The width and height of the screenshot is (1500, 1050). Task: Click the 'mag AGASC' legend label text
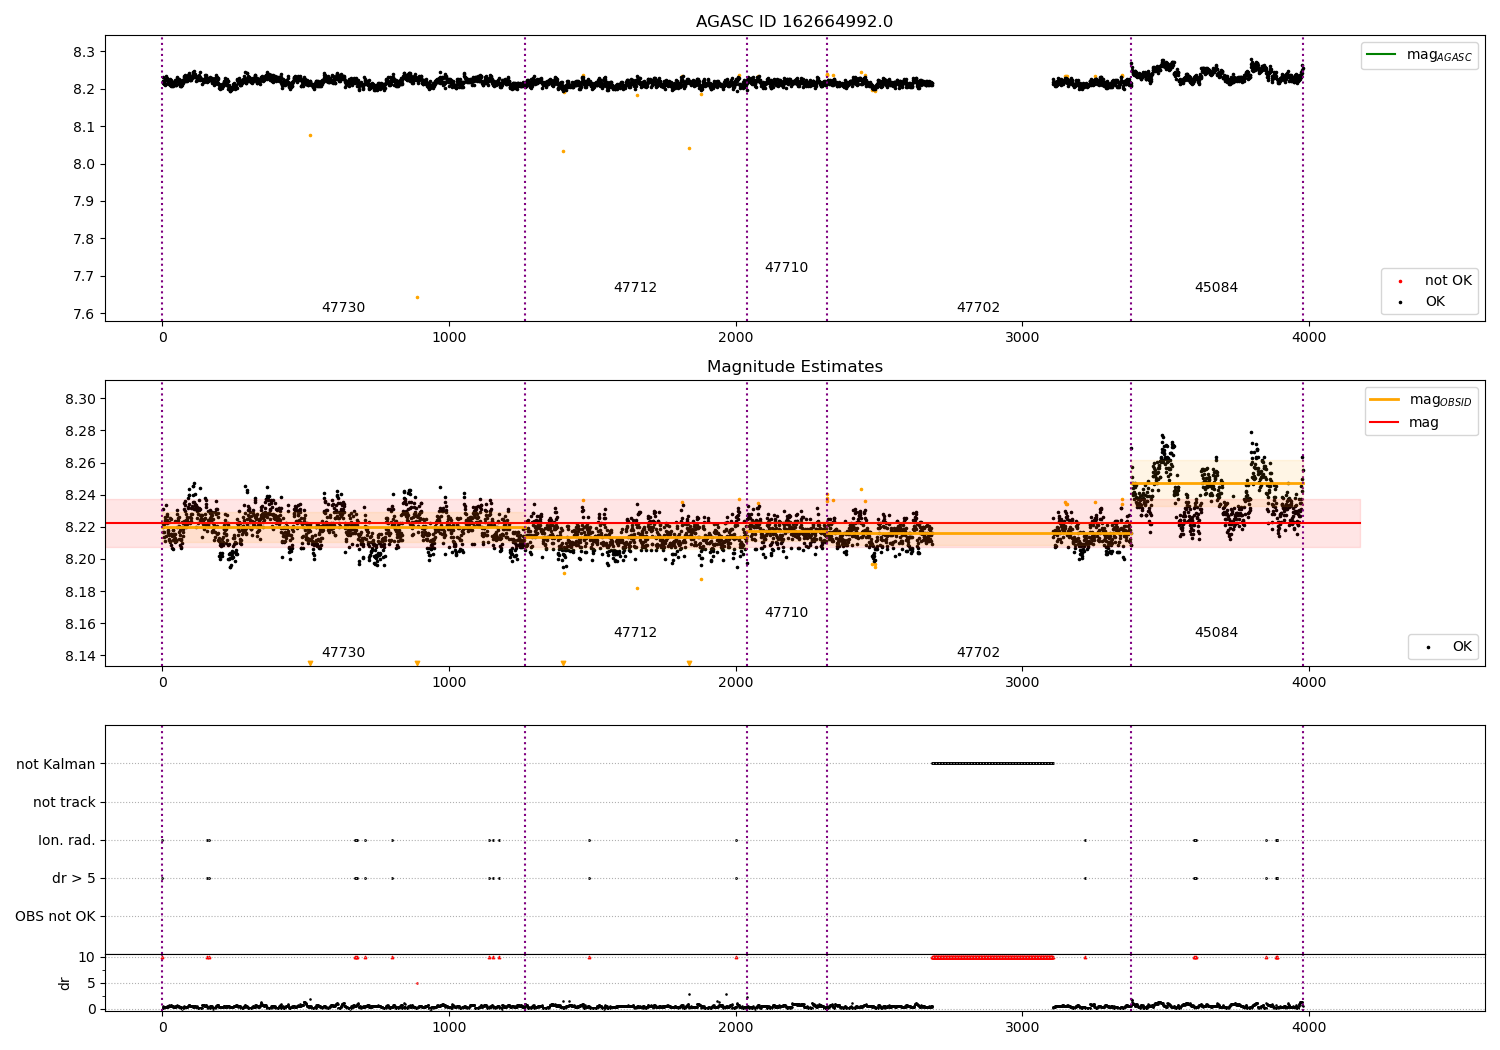click(1439, 56)
